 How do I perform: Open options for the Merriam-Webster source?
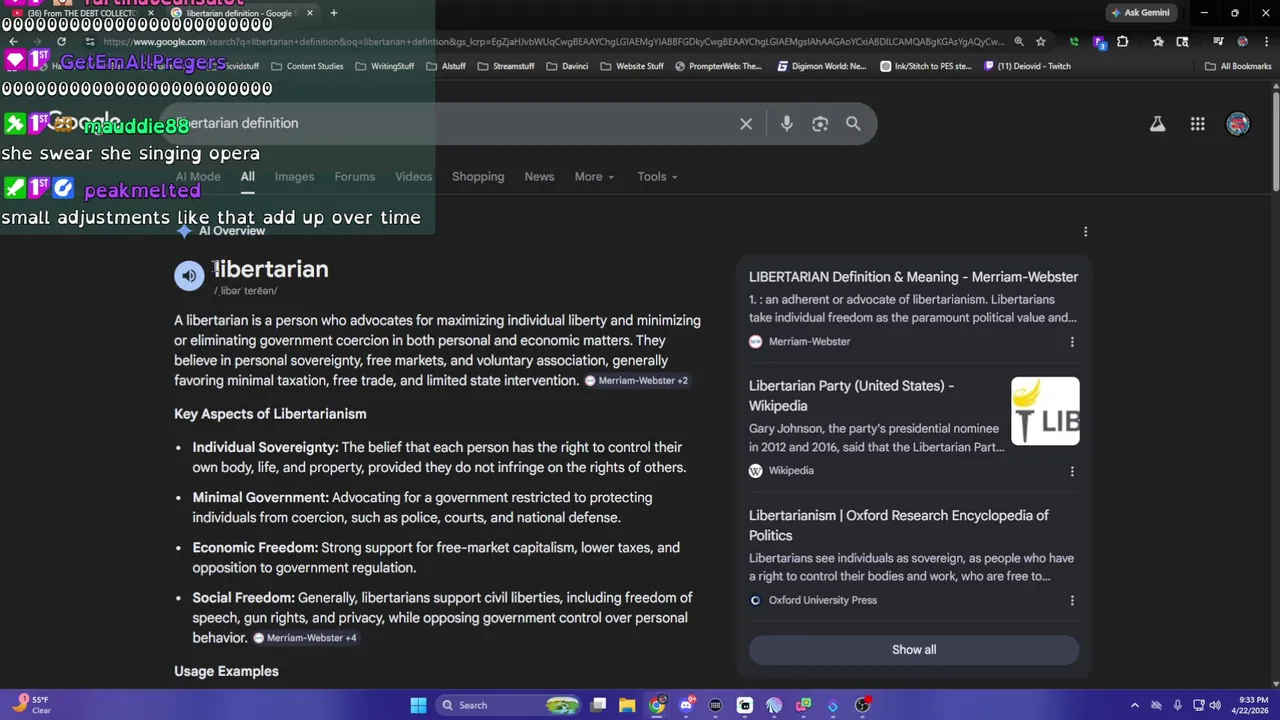pos(1072,342)
